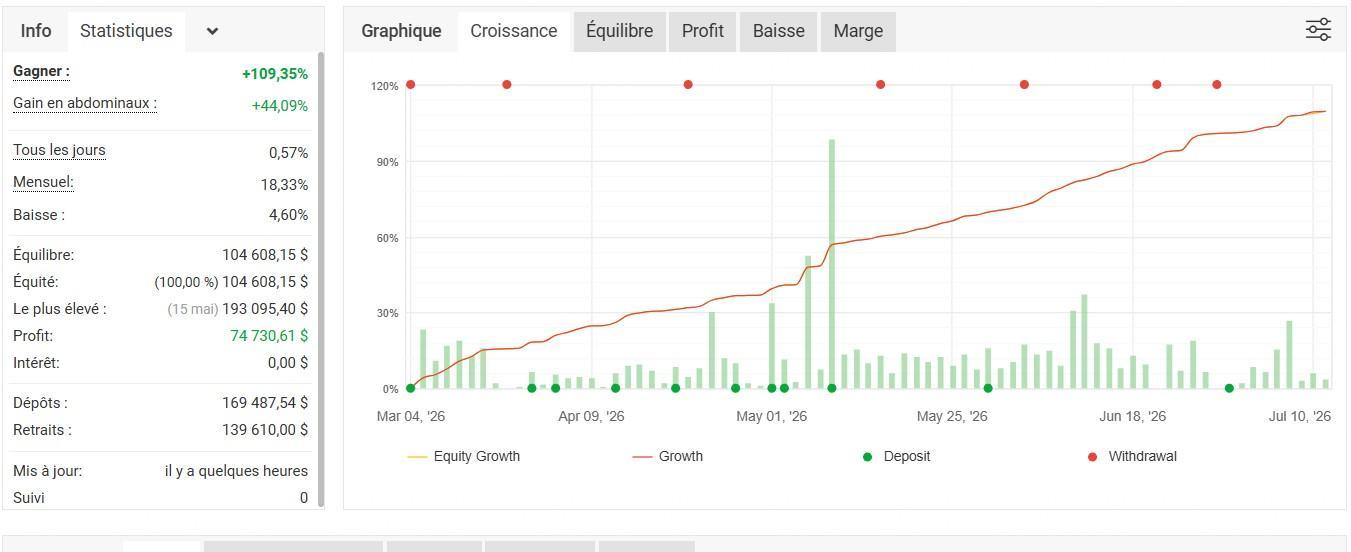This screenshot has width=1351, height=552.
Task: Toggle the Equity Growth legend series
Action: (463, 456)
